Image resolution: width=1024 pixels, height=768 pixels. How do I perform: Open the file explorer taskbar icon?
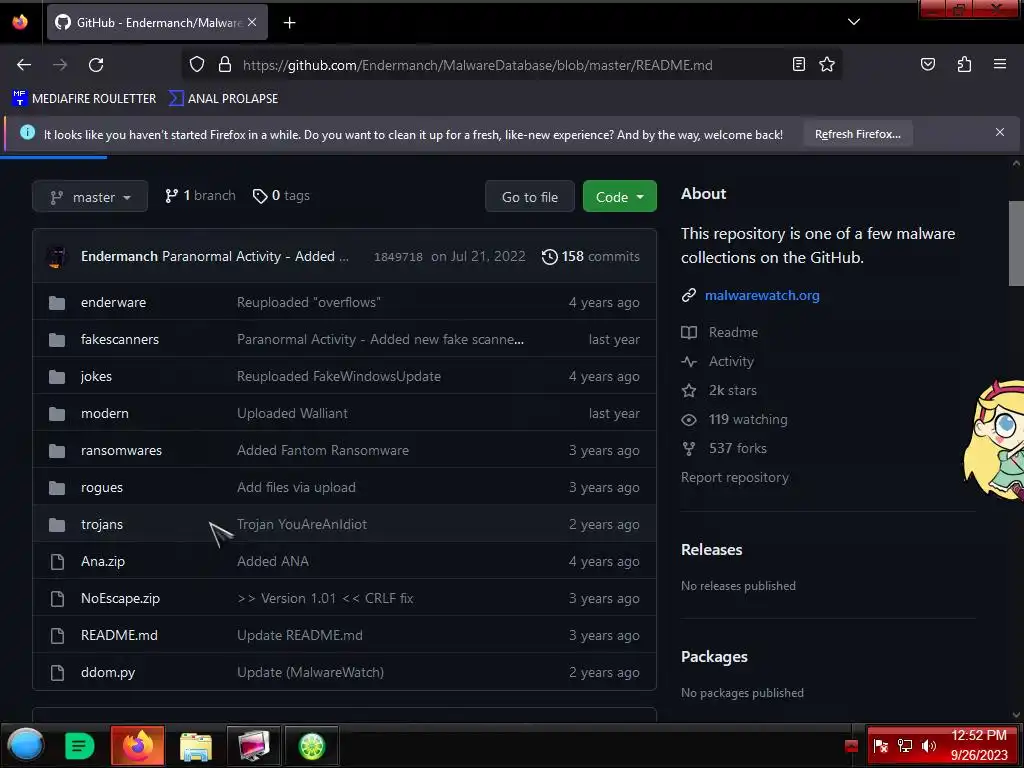point(195,746)
